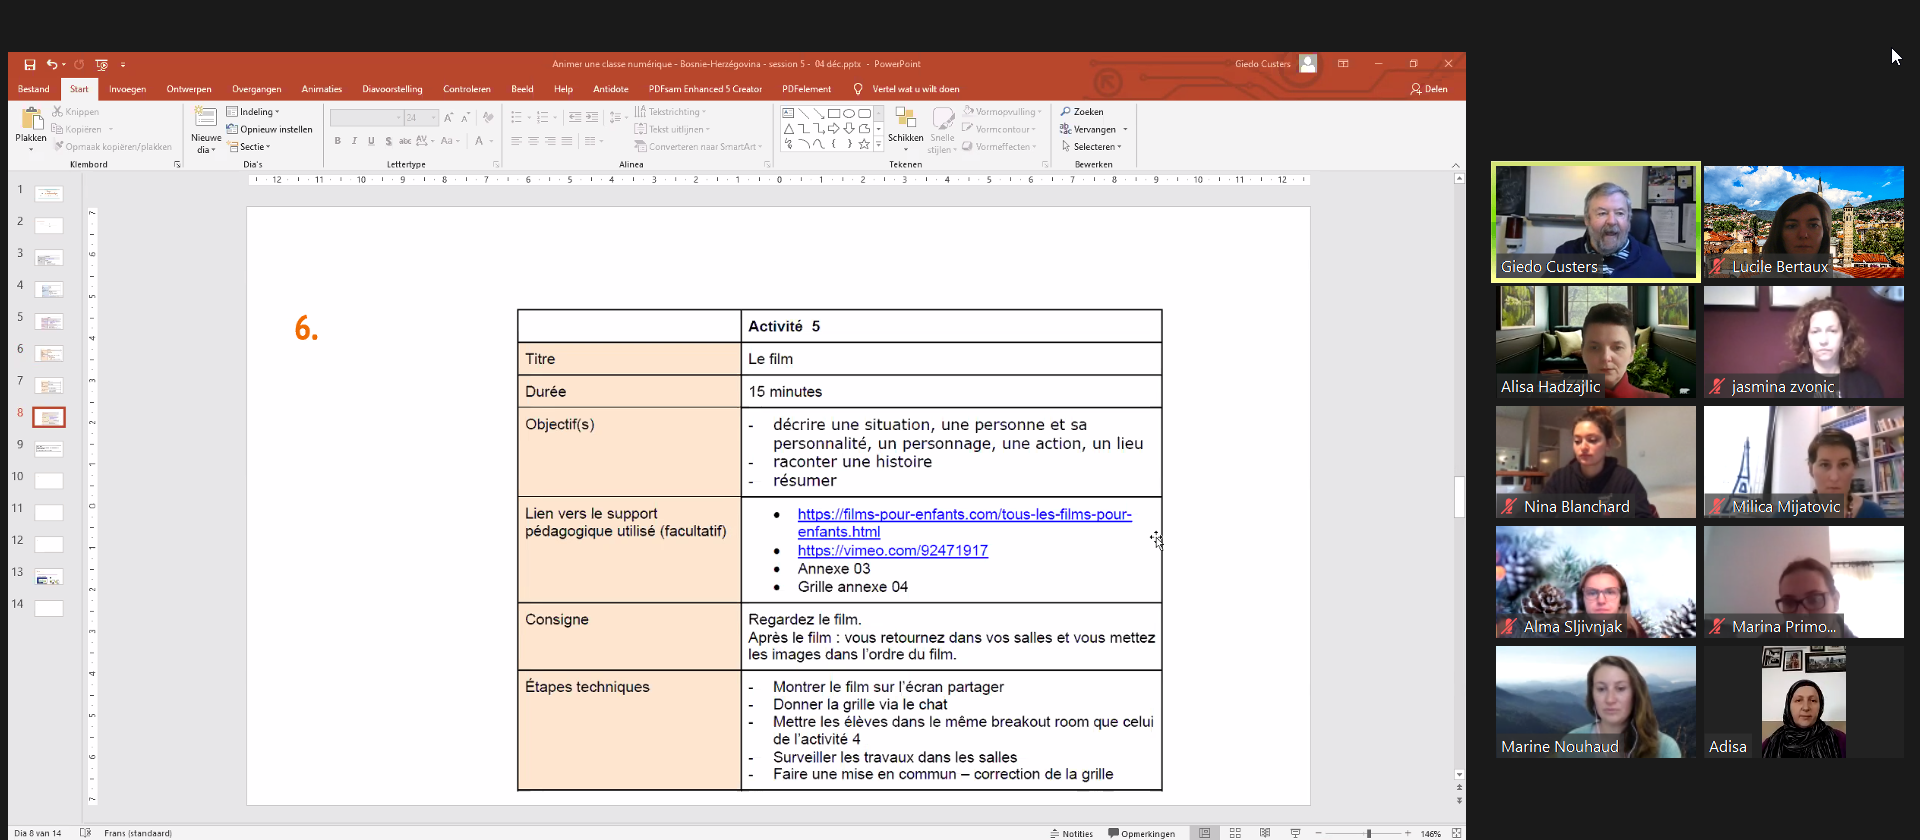Open the Invoegen tab
This screenshot has height=840, width=1920.
127,89
